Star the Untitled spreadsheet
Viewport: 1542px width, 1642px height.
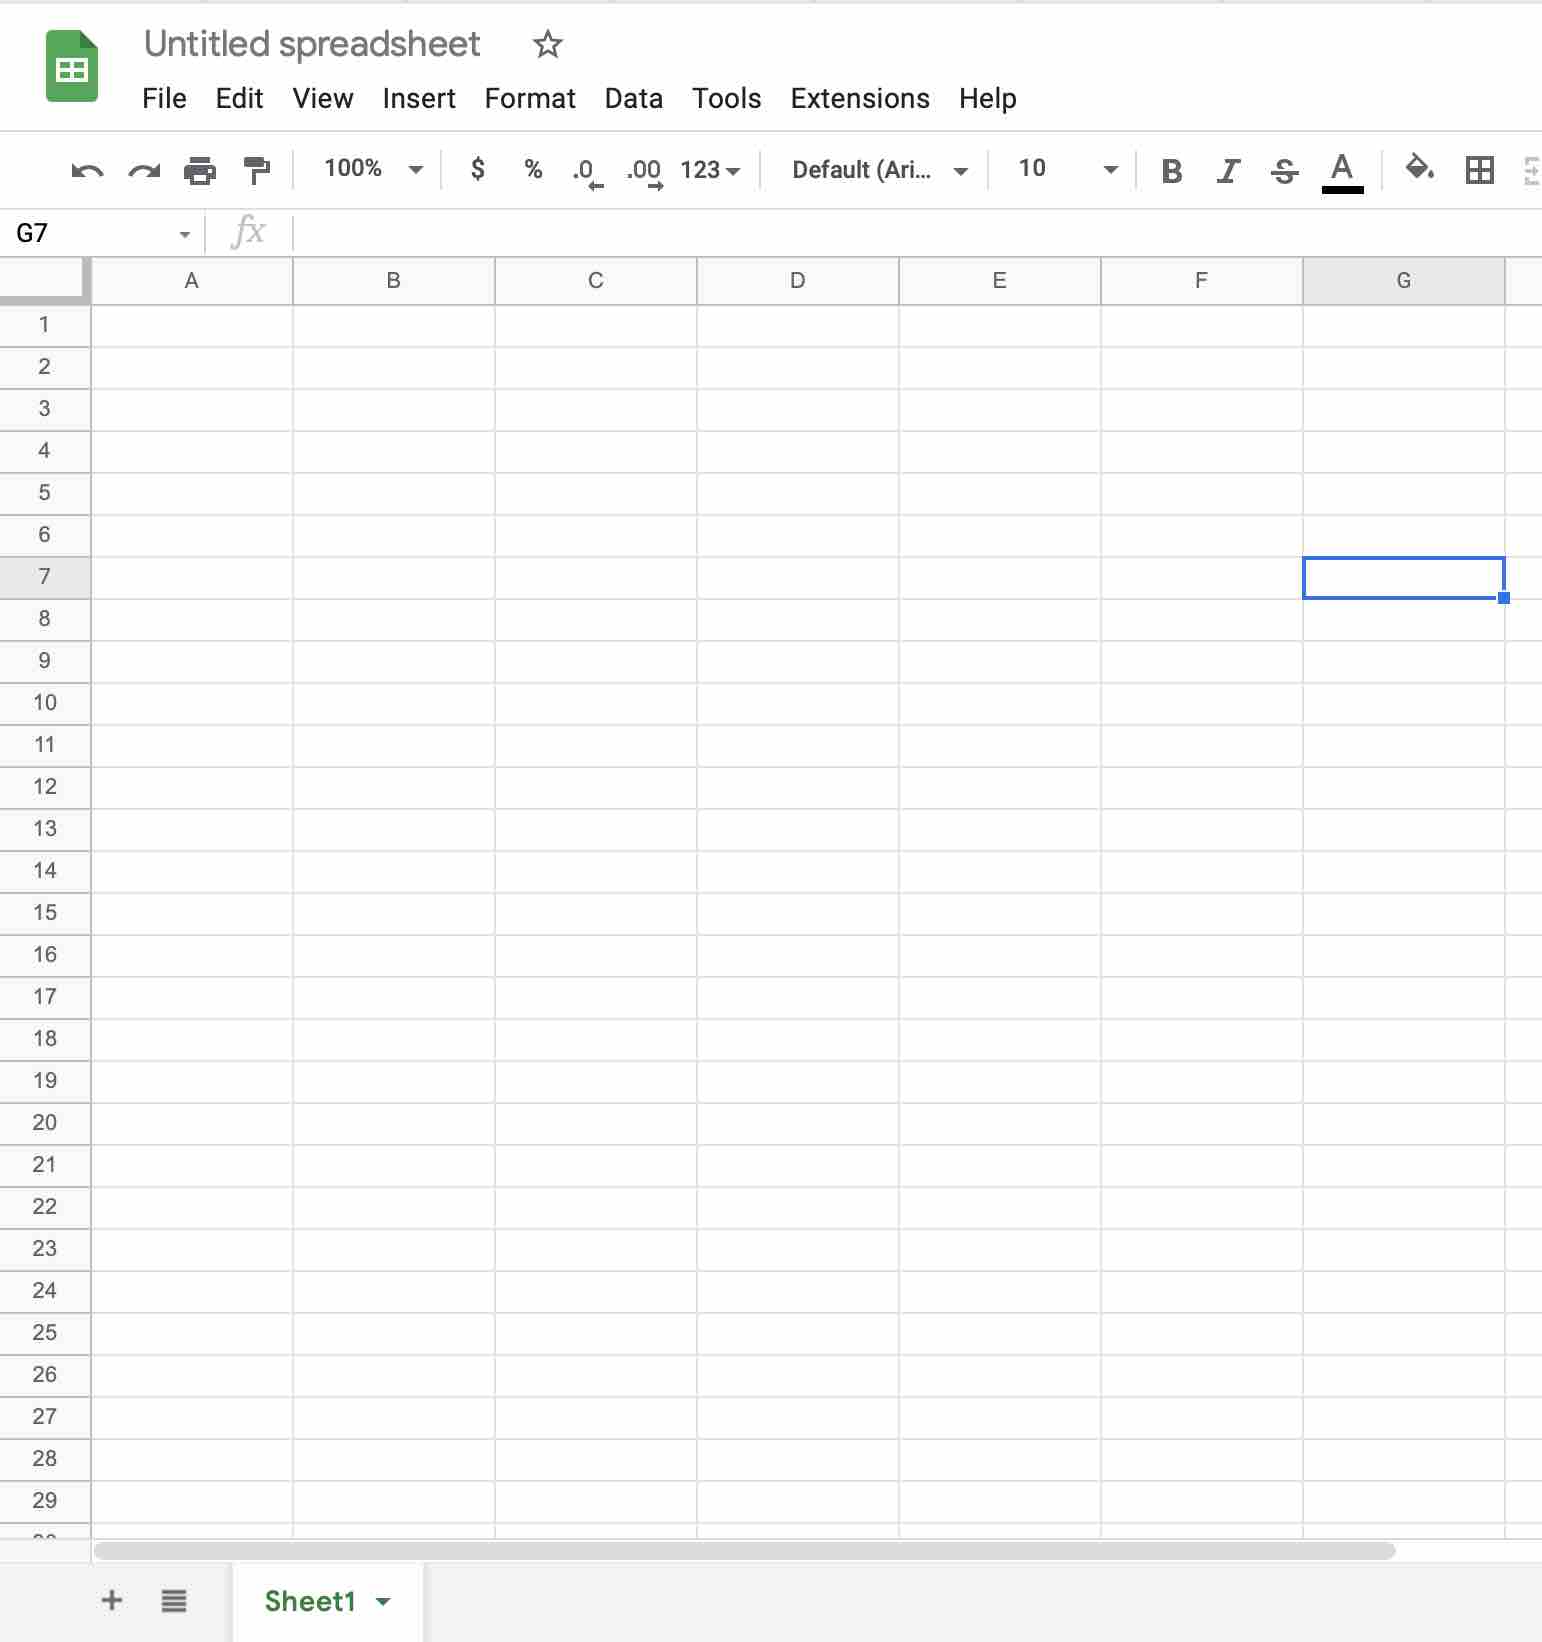point(547,44)
